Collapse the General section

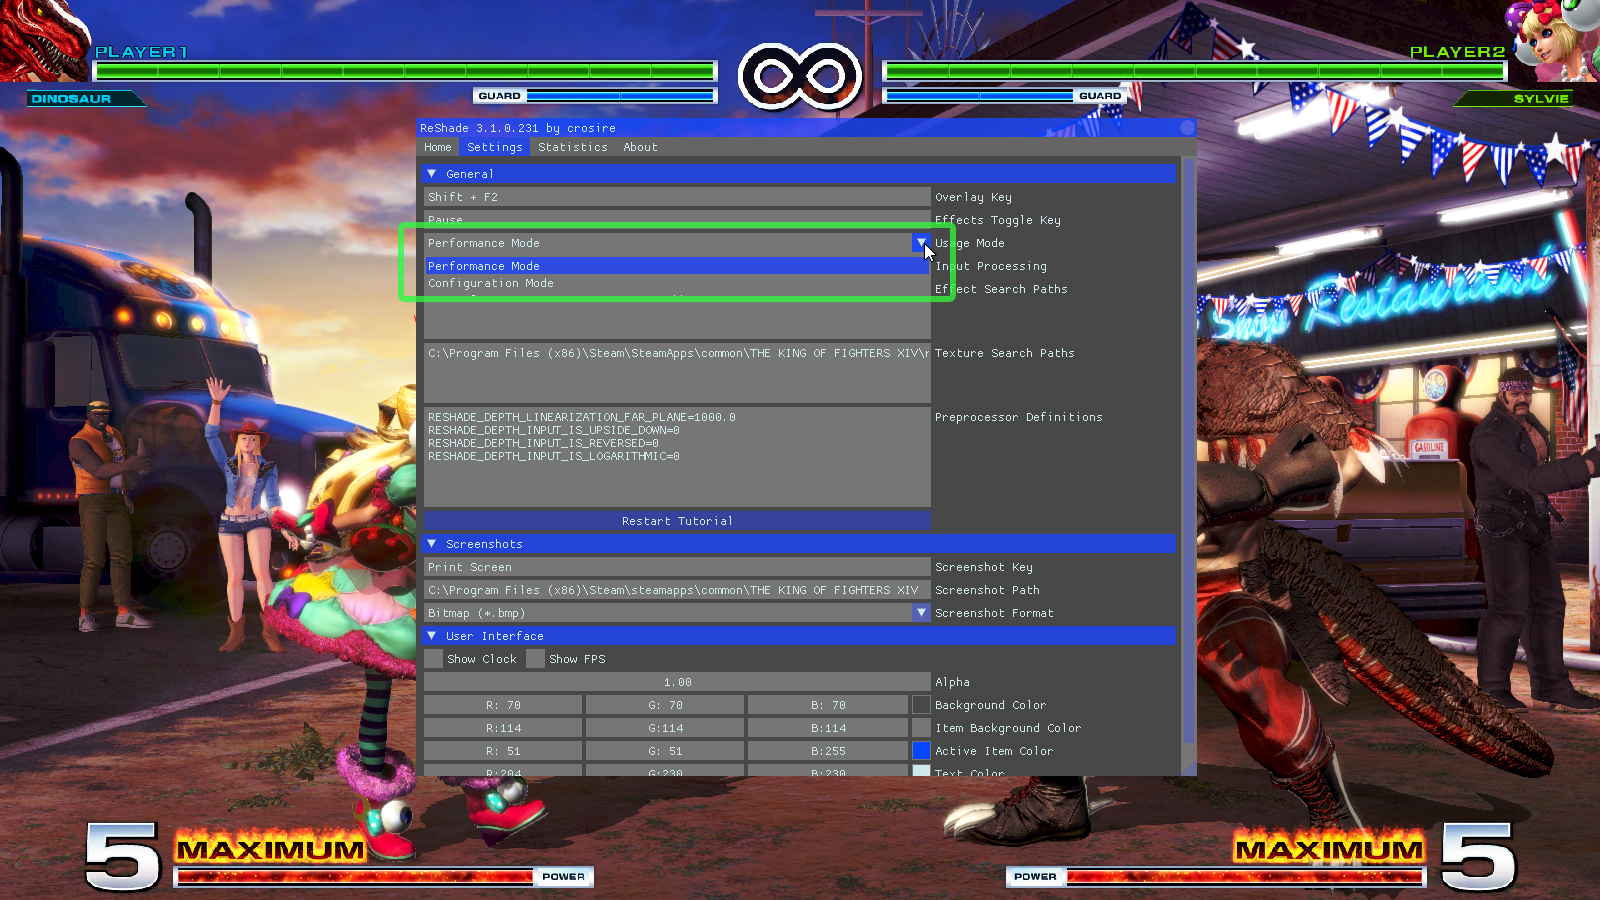pyautogui.click(x=799, y=174)
